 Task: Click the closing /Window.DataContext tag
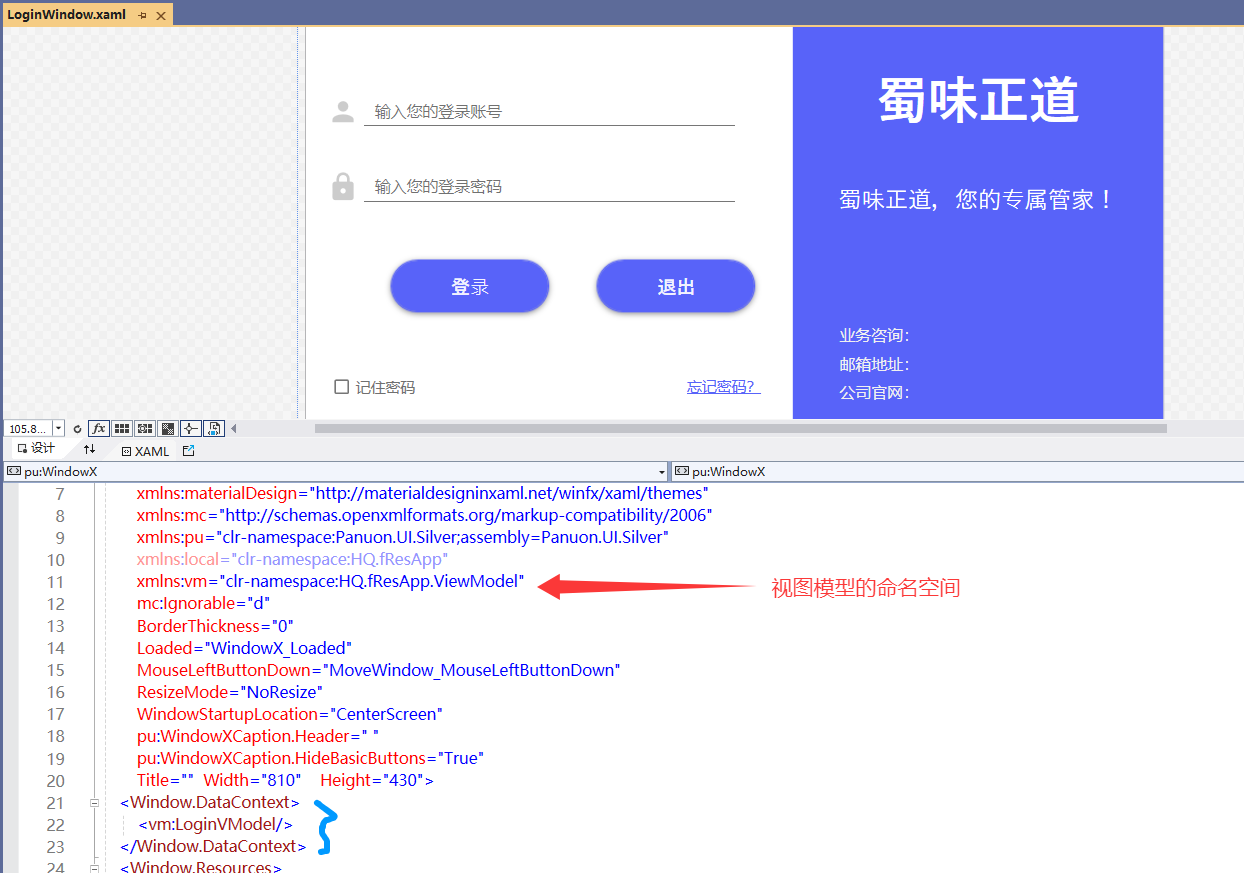point(213,846)
